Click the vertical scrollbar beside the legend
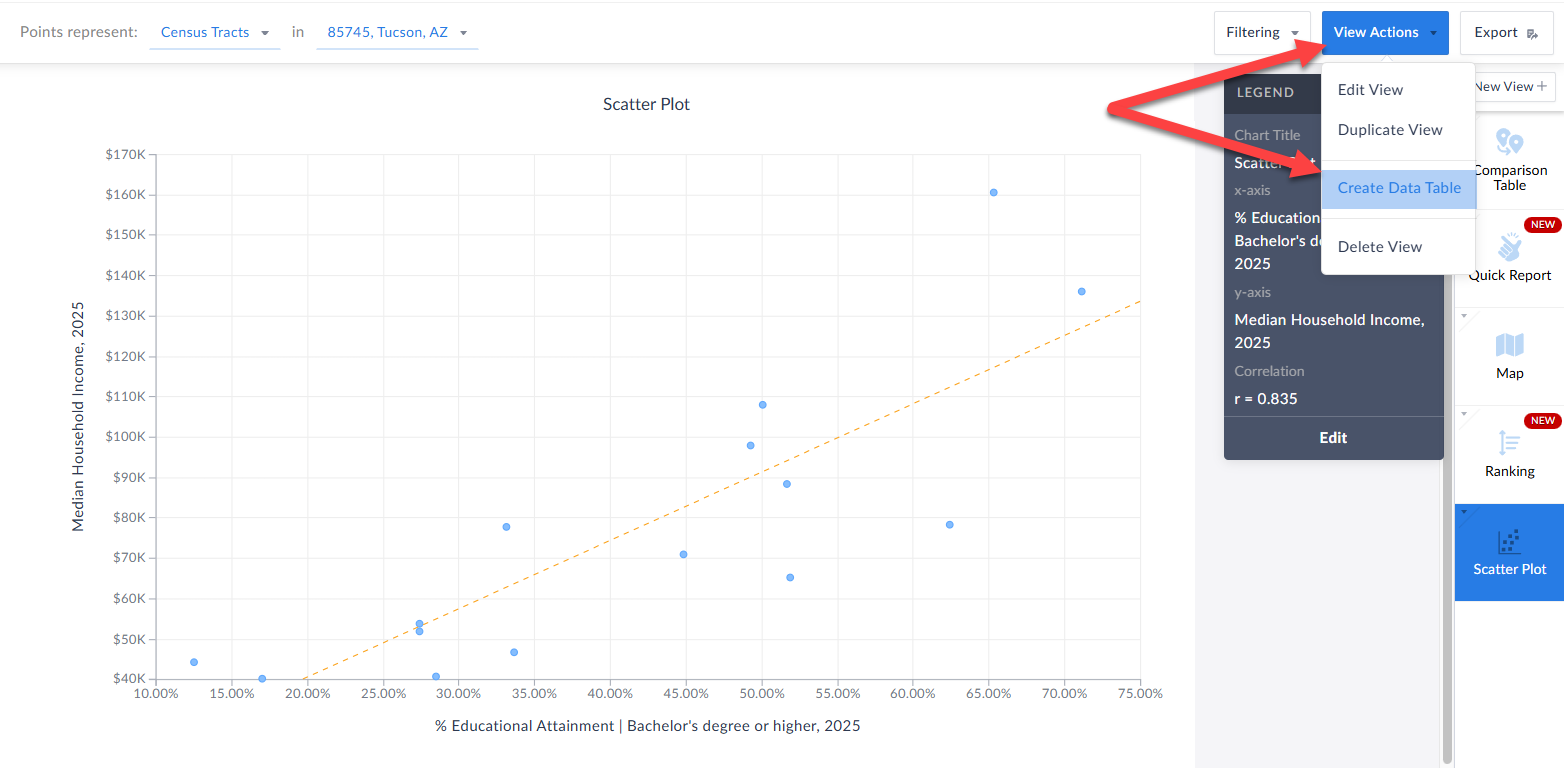This screenshot has height=768, width=1564. click(1446, 600)
